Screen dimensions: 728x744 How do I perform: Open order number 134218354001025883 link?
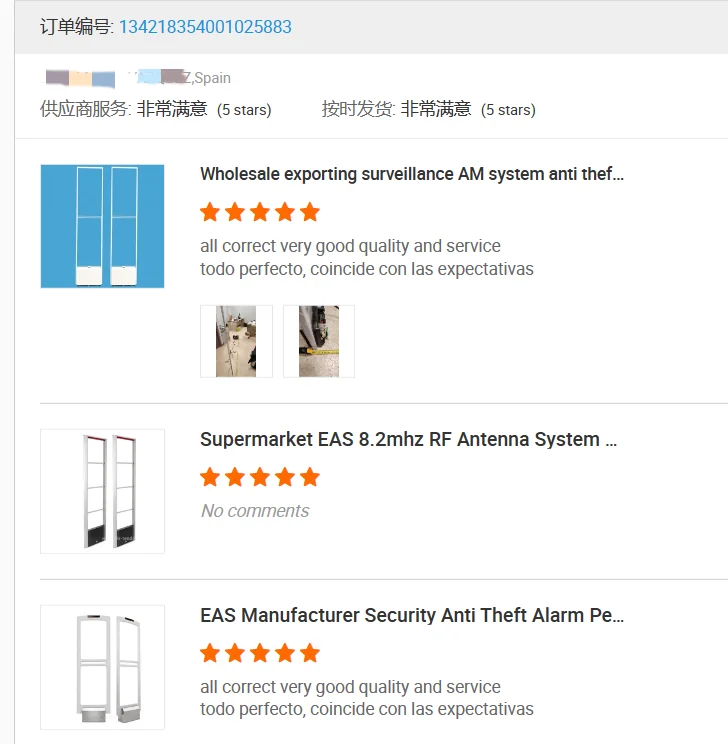205,27
